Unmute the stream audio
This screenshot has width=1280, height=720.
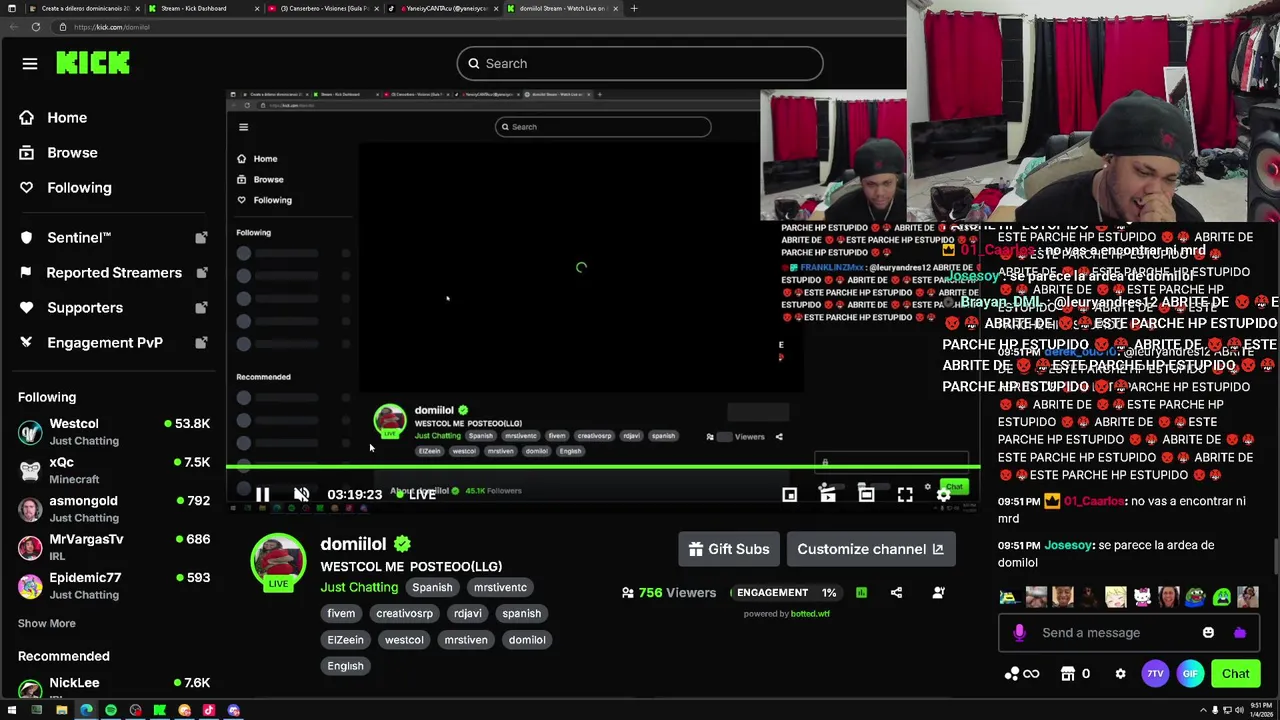click(x=301, y=494)
